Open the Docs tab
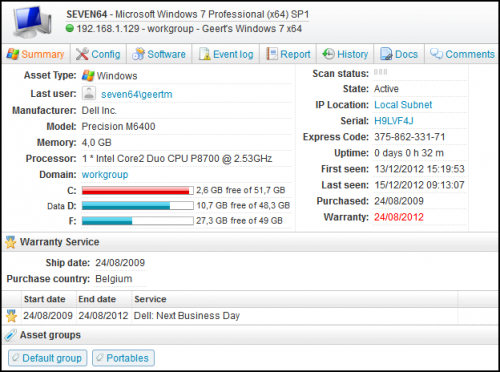 point(399,54)
